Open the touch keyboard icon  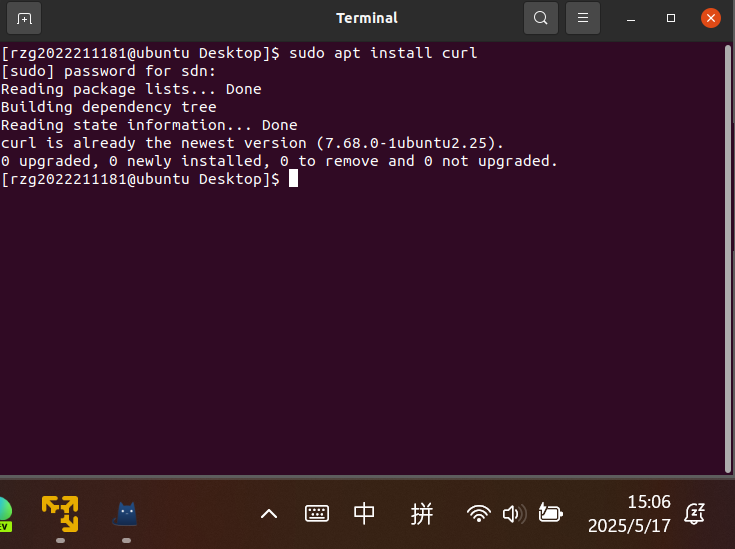317,514
